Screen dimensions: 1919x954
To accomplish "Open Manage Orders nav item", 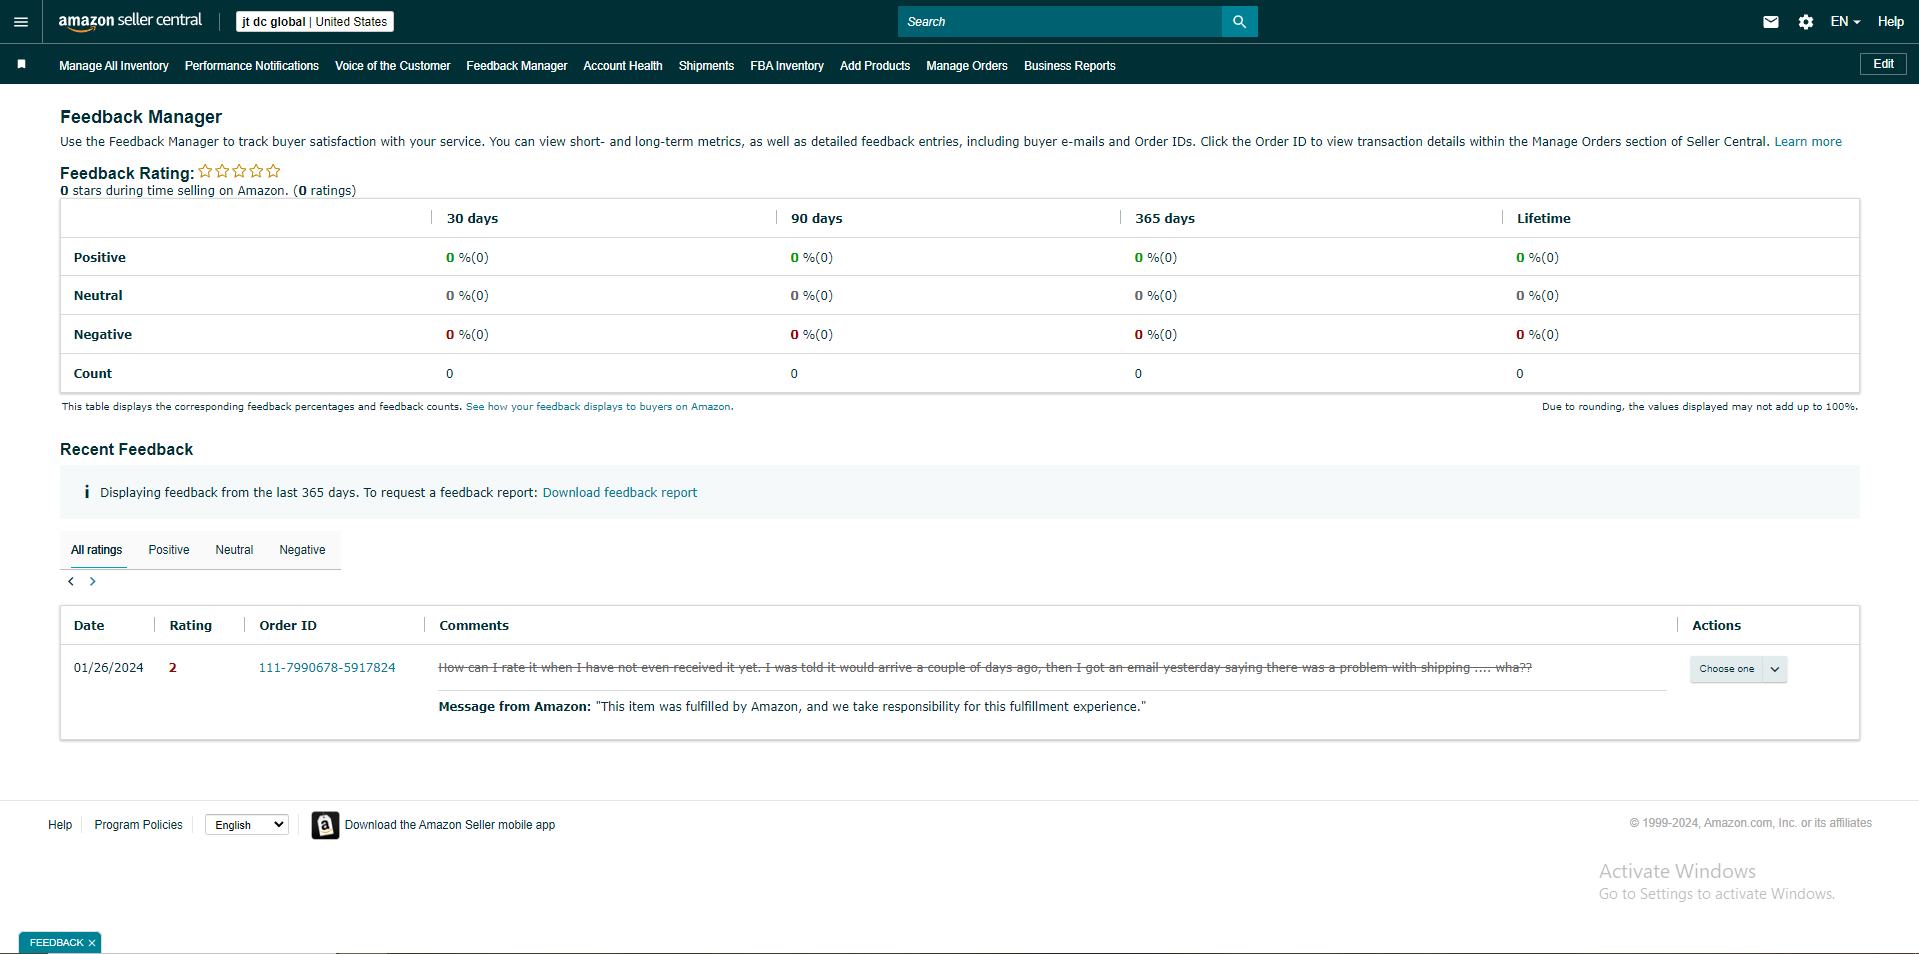I will (967, 66).
